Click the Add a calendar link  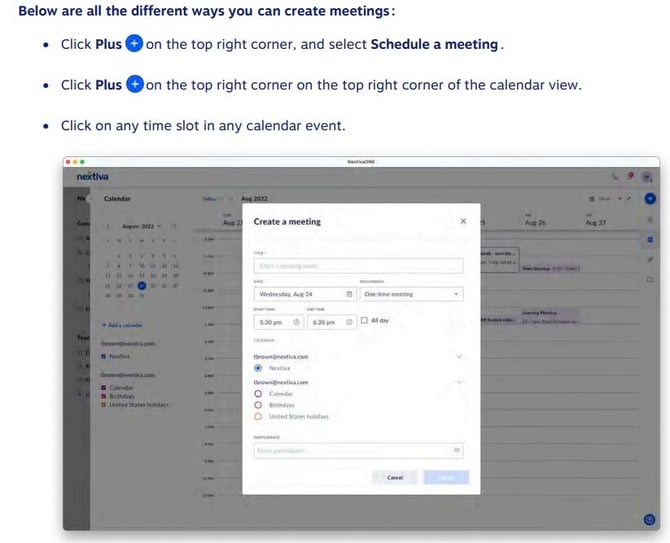[x=122, y=325]
